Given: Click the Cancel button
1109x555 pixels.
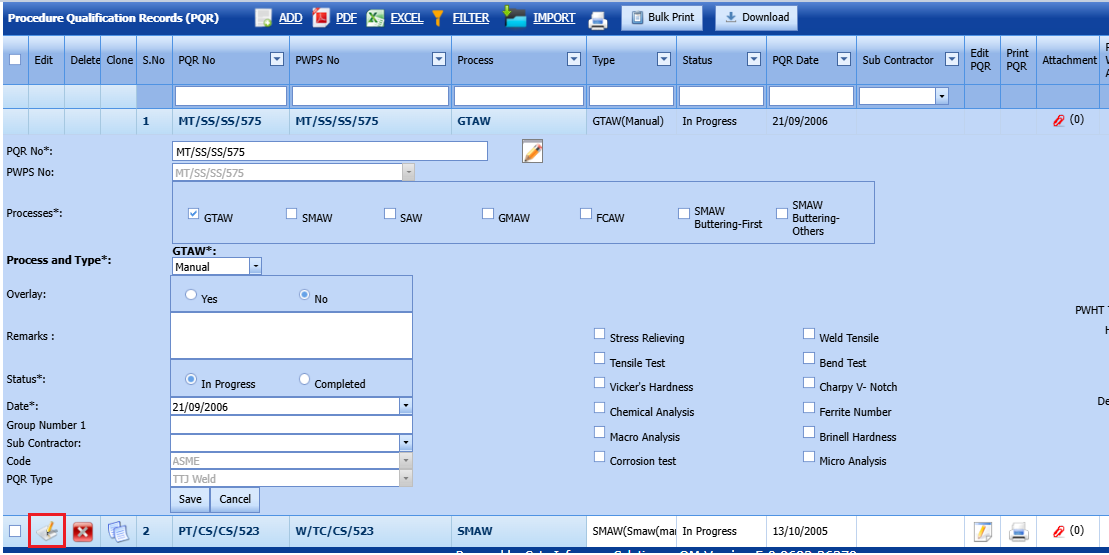Looking at the screenshot, I should [235, 498].
